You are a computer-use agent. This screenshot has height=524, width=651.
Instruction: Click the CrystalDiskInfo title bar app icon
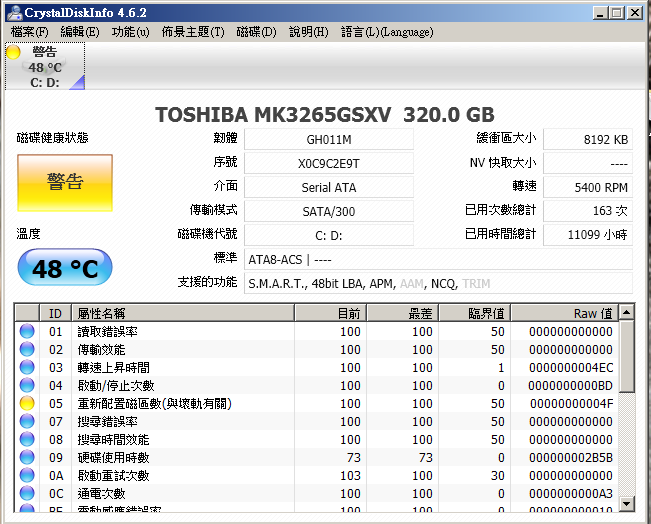[15, 12]
